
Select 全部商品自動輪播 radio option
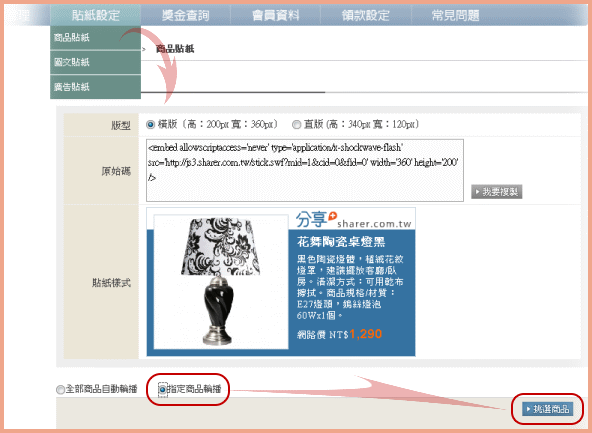point(60,390)
